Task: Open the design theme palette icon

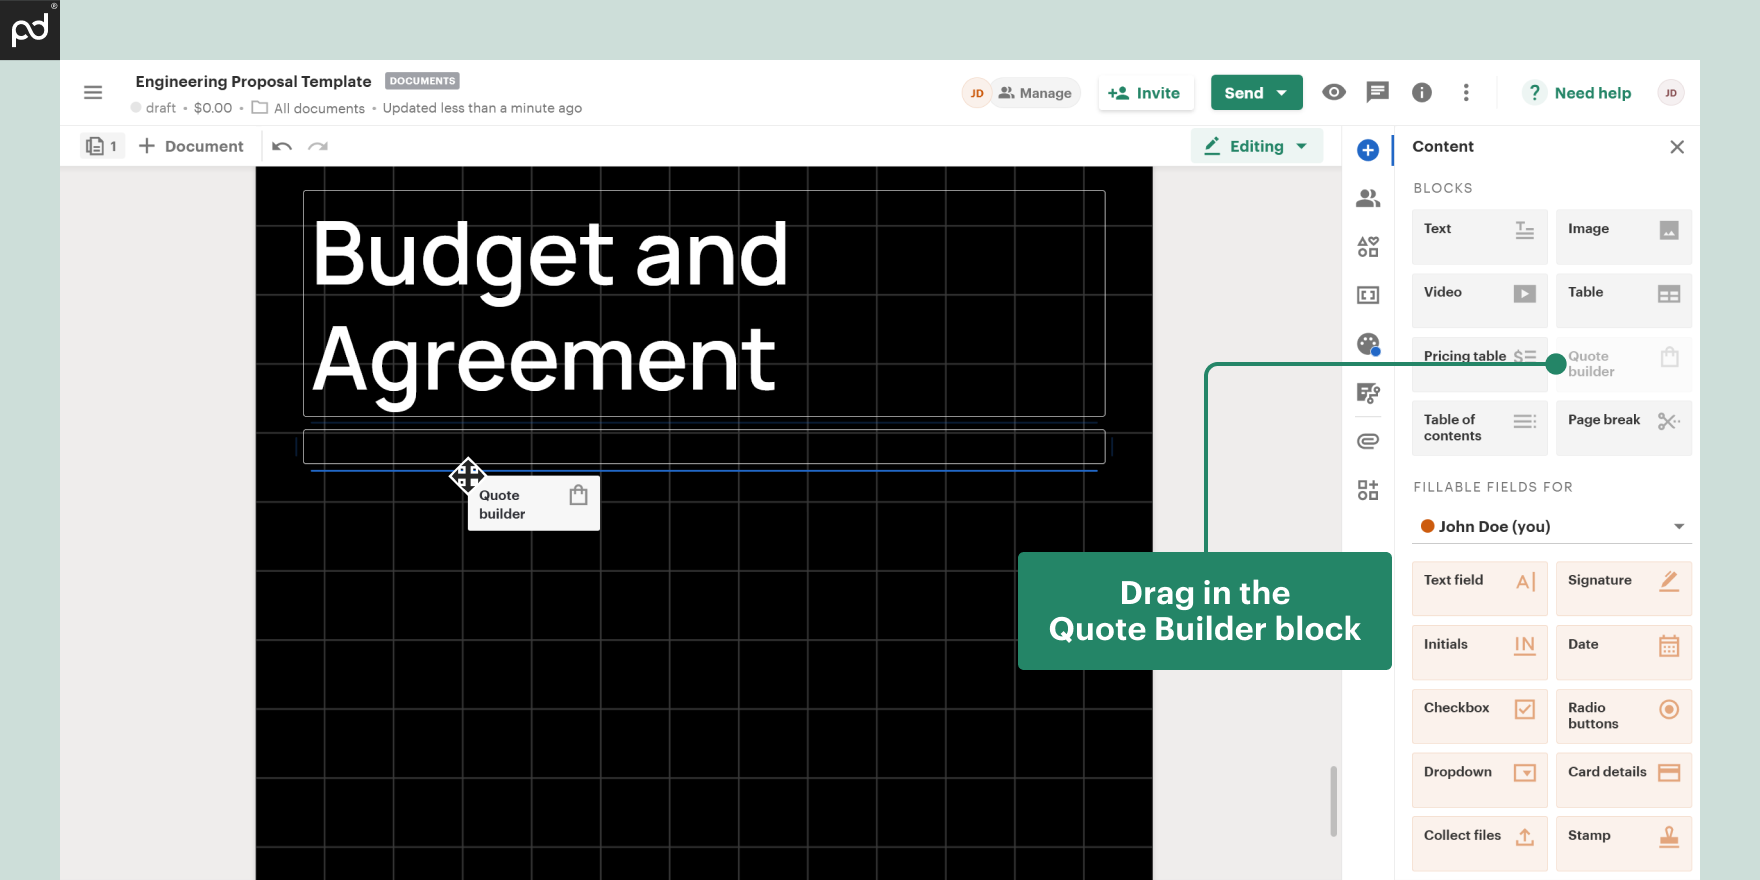Action: (x=1368, y=344)
